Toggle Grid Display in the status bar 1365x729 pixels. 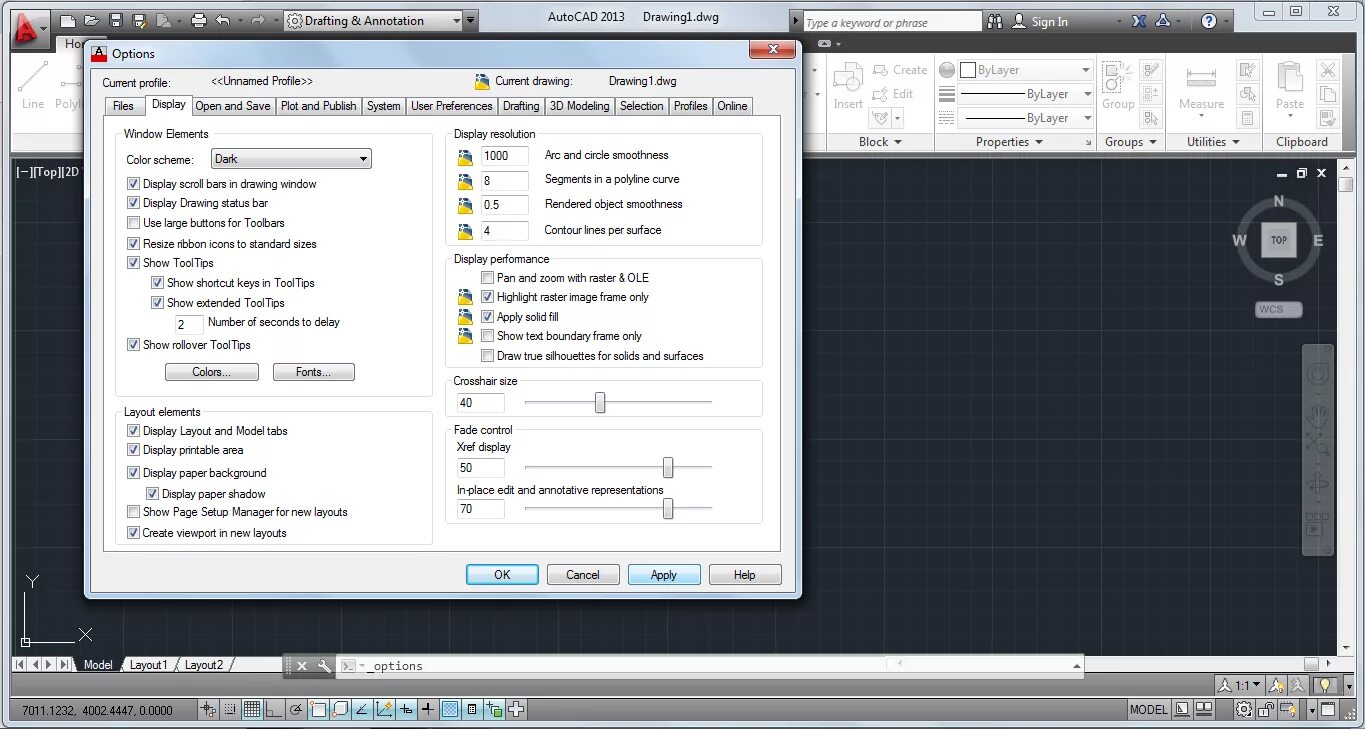(252, 710)
